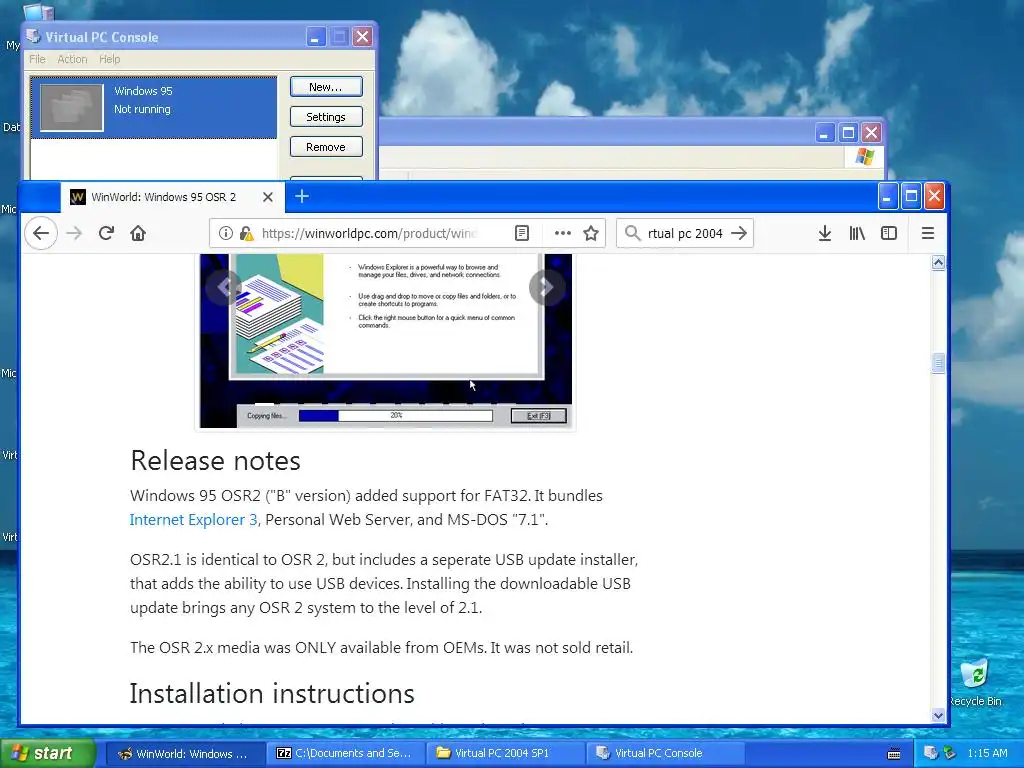
Task: Select the WinWorld: Windows 95 OSR 2 tab
Action: click(x=173, y=197)
